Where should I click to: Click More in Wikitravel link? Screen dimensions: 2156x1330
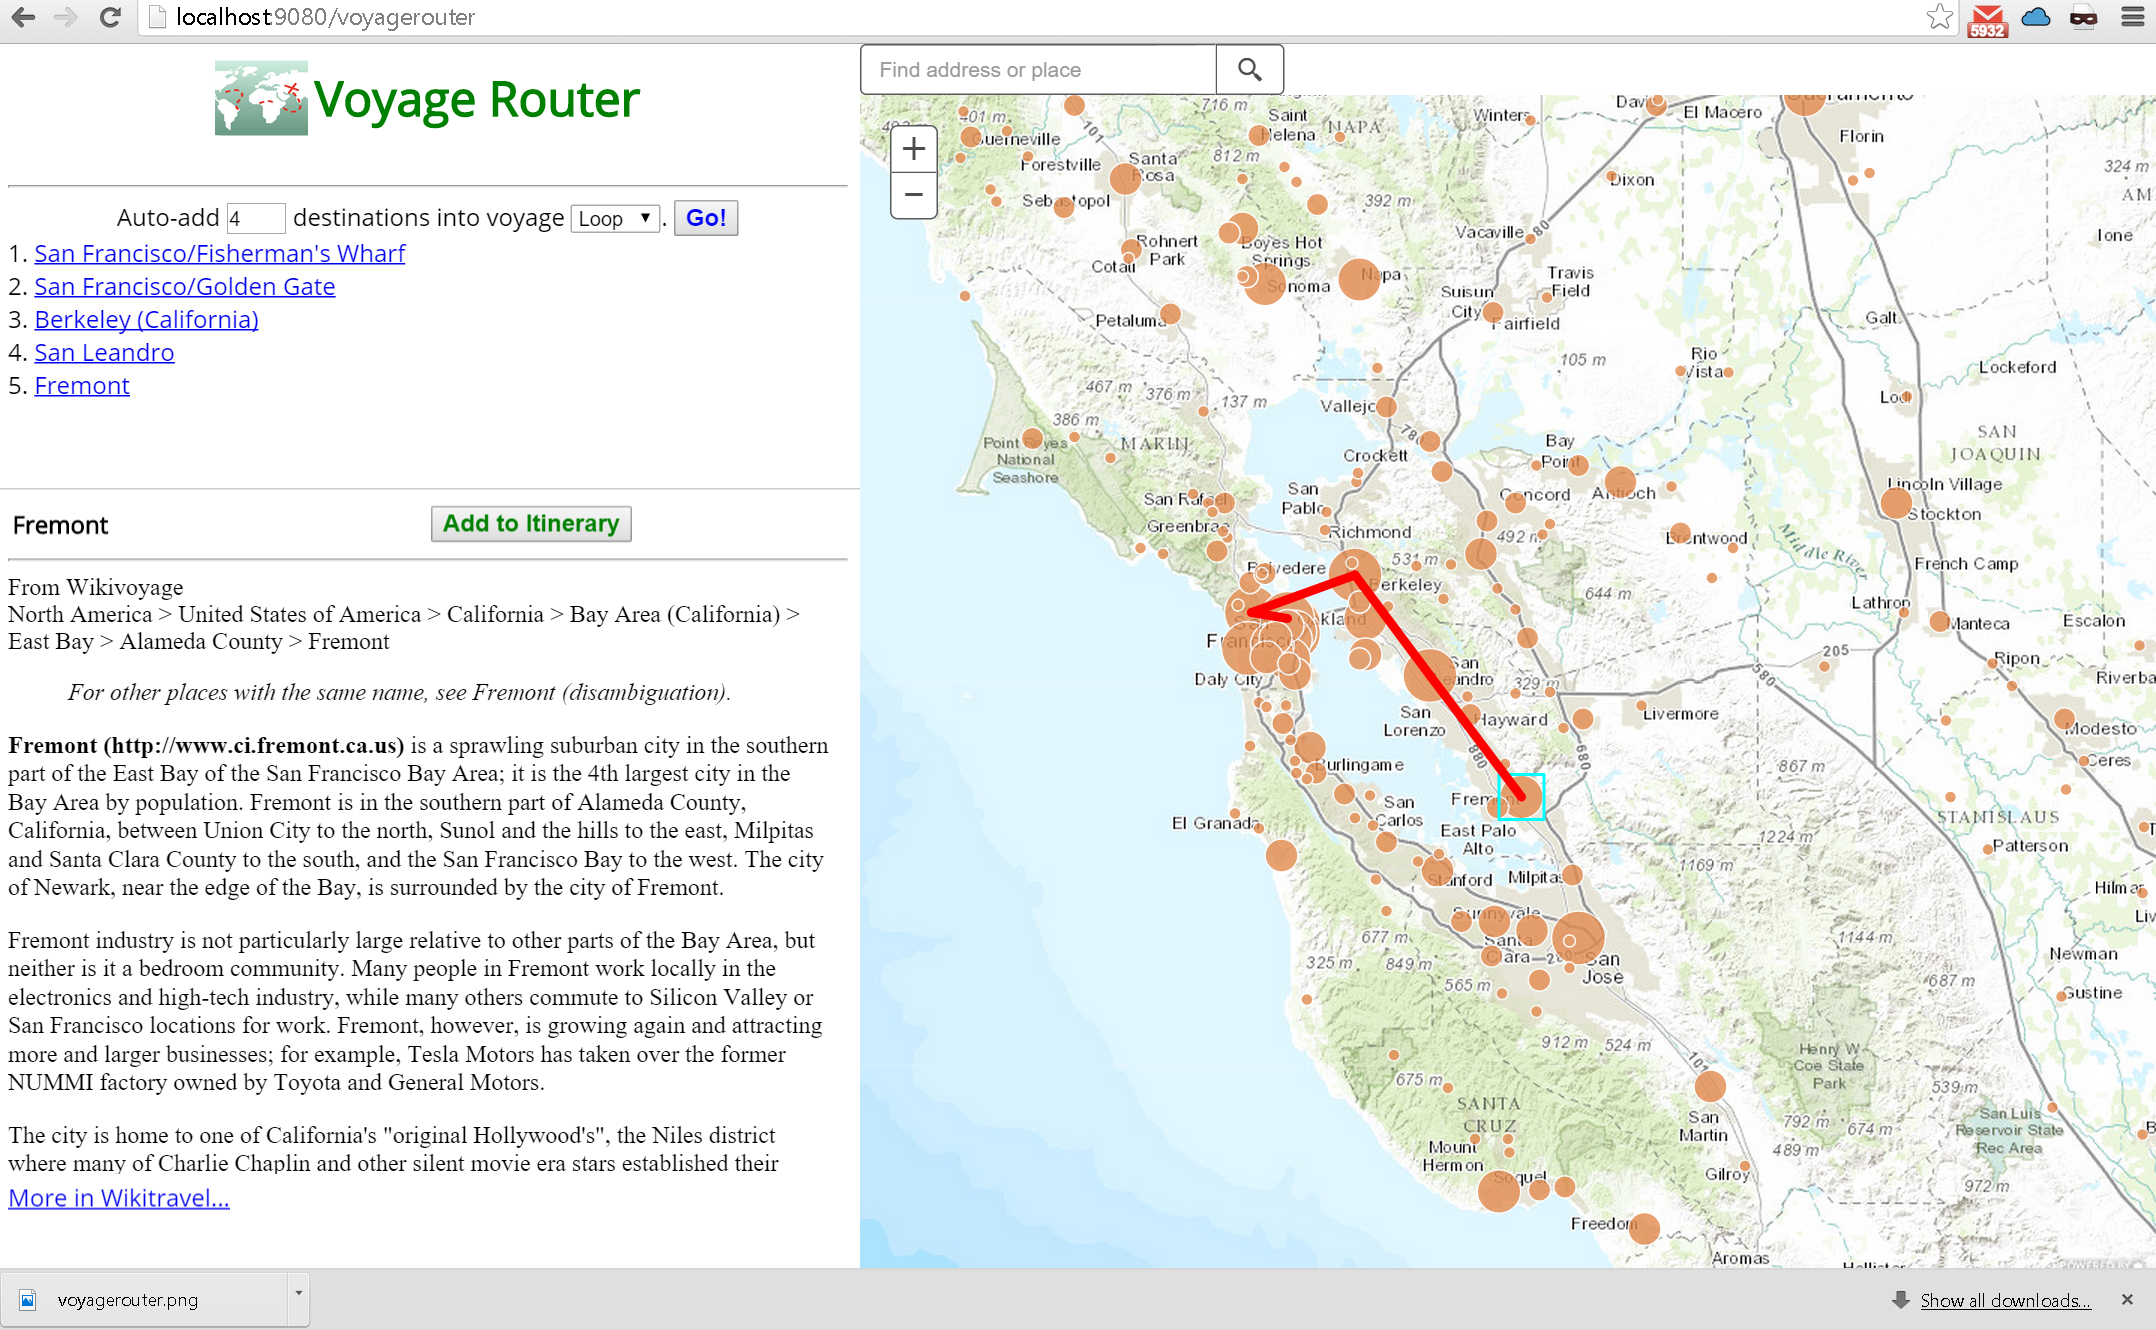click(119, 1198)
